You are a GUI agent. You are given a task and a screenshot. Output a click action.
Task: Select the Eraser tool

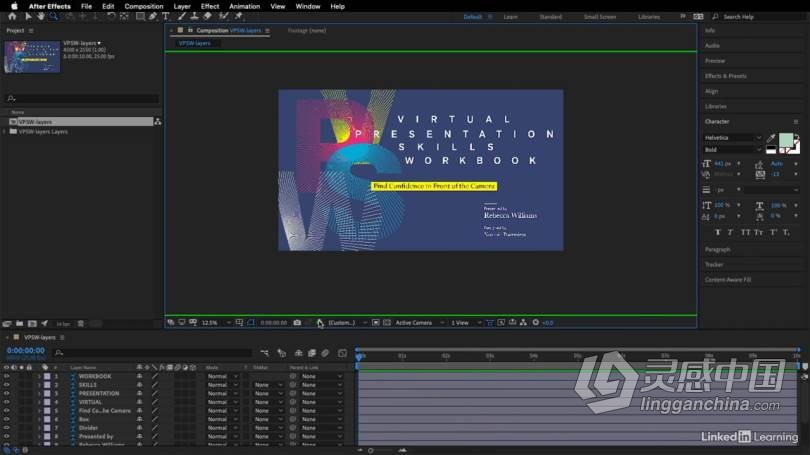[207, 17]
